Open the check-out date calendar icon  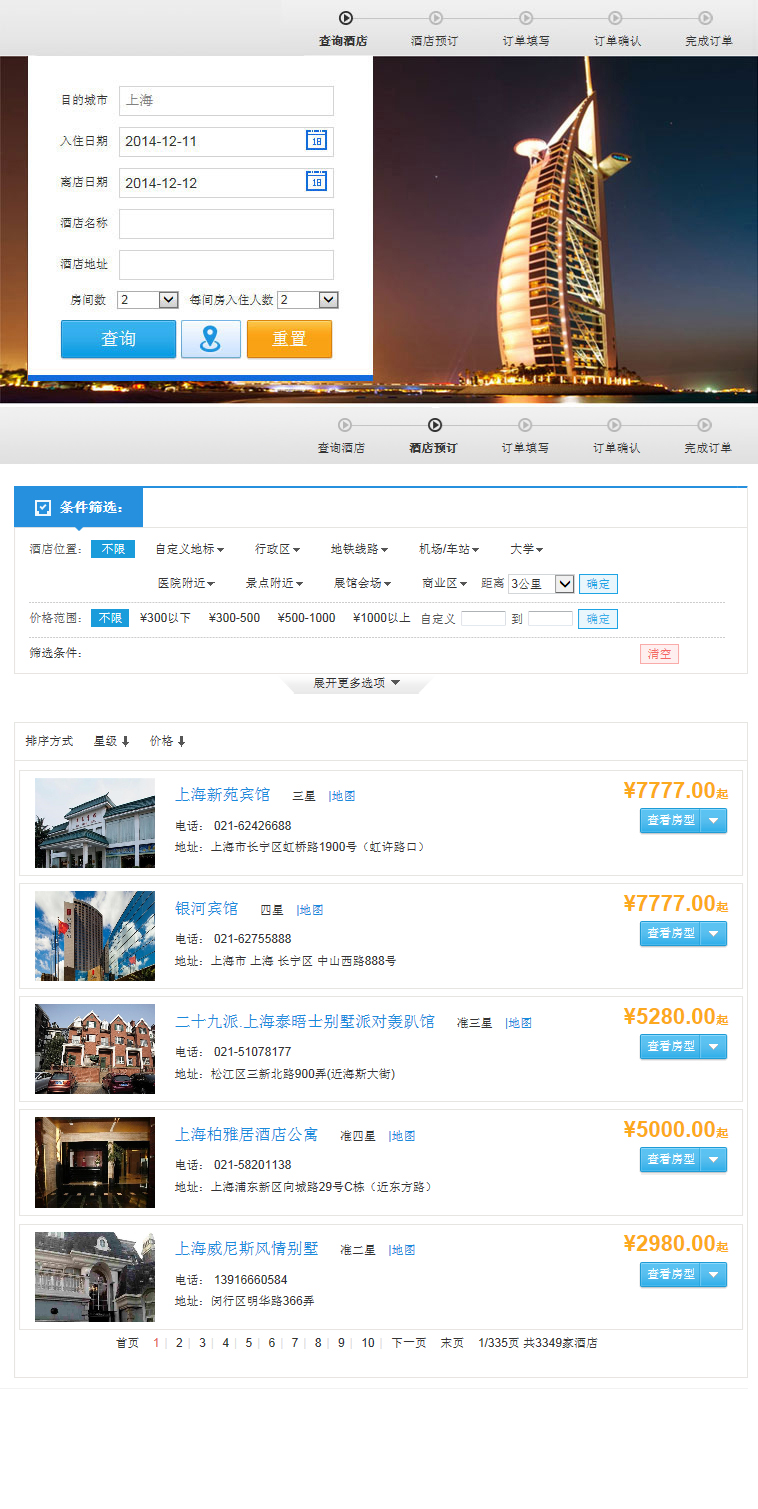click(x=316, y=182)
